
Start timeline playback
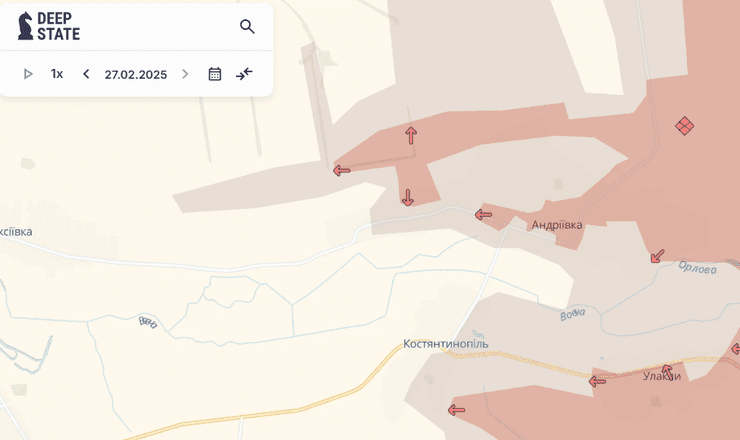pyautogui.click(x=28, y=74)
